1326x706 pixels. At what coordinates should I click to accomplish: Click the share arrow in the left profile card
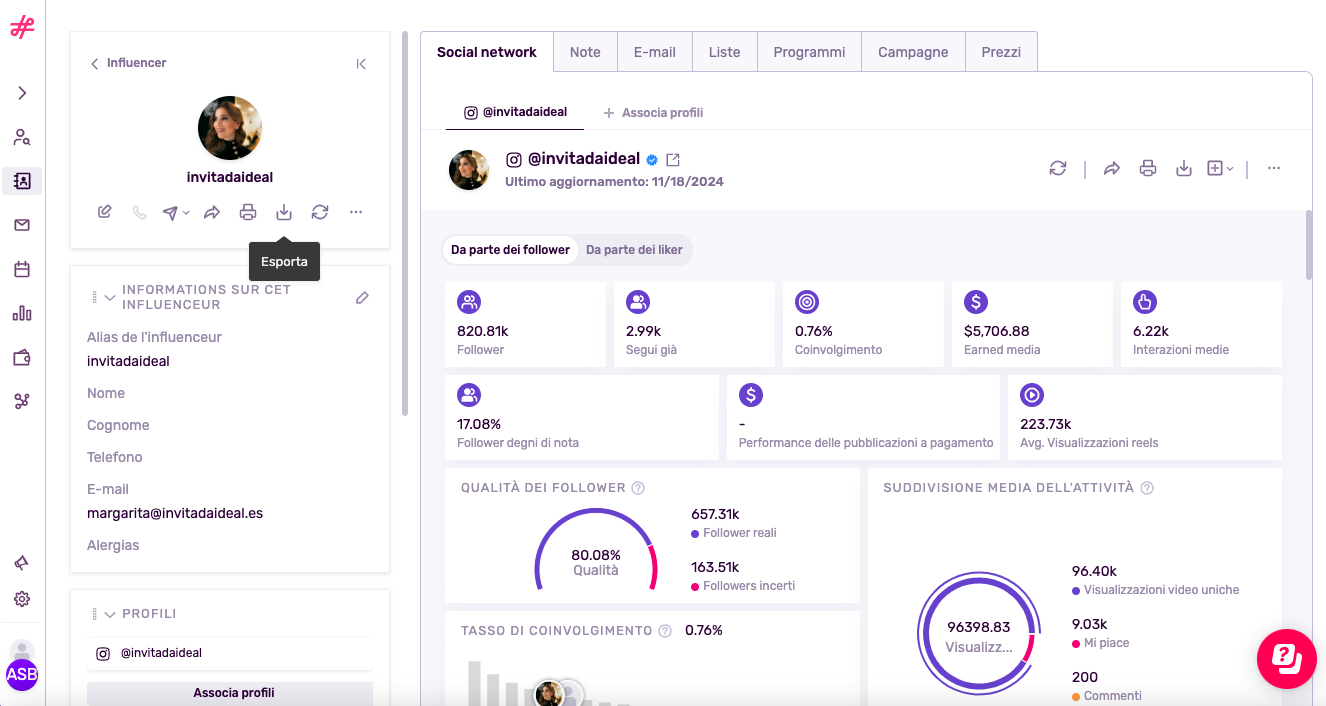pyautogui.click(x=212, y=212)
